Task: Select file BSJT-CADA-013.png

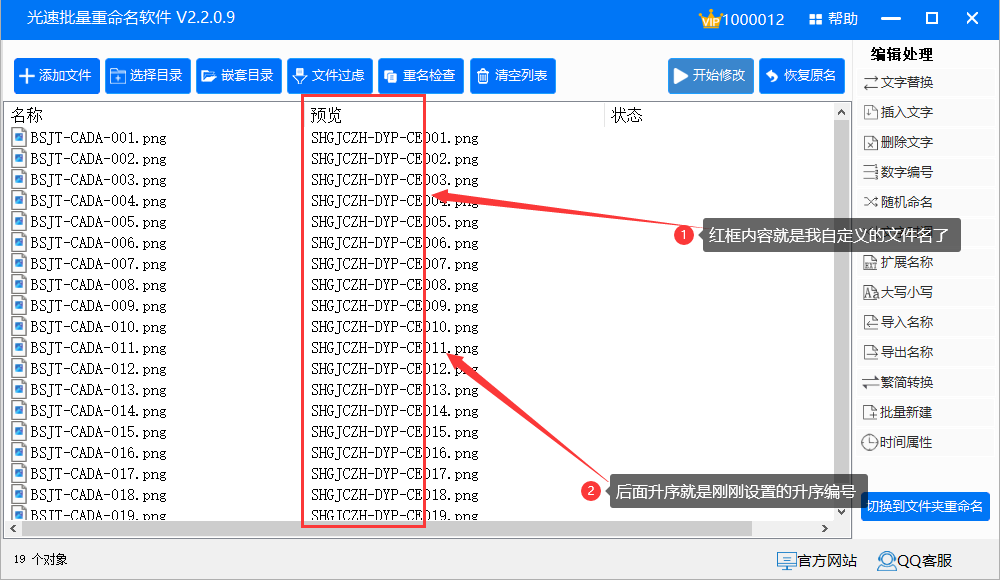Action: pos(98,390)
